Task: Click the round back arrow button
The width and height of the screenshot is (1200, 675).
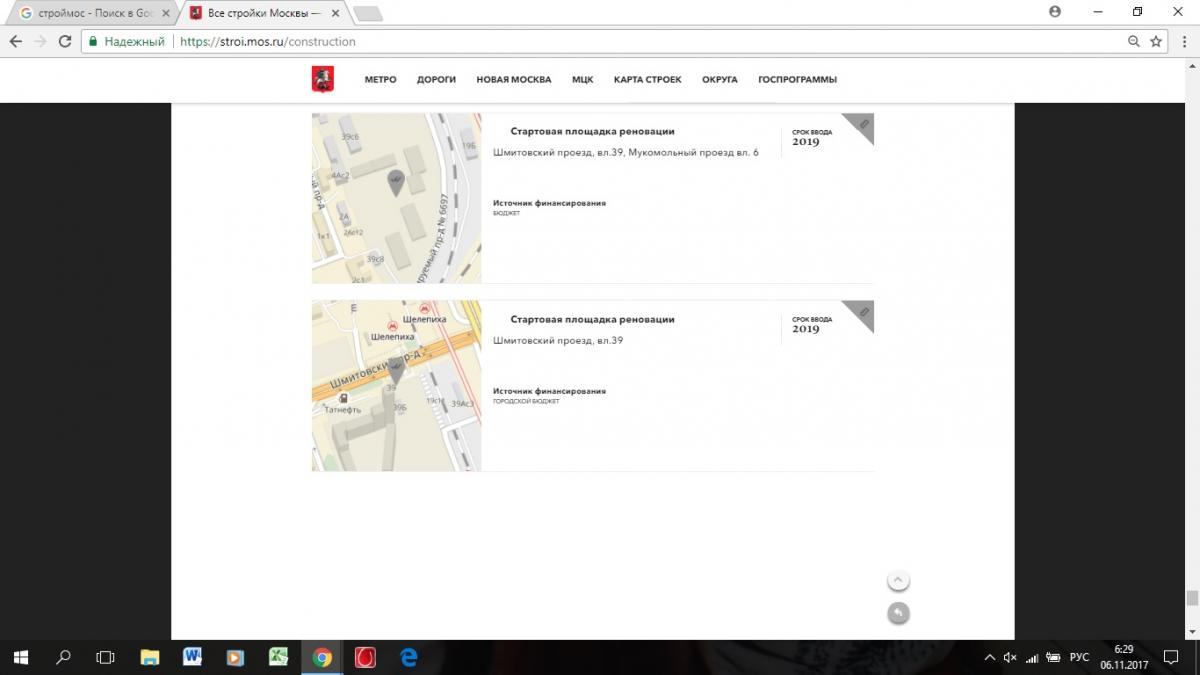Action: 898,613
